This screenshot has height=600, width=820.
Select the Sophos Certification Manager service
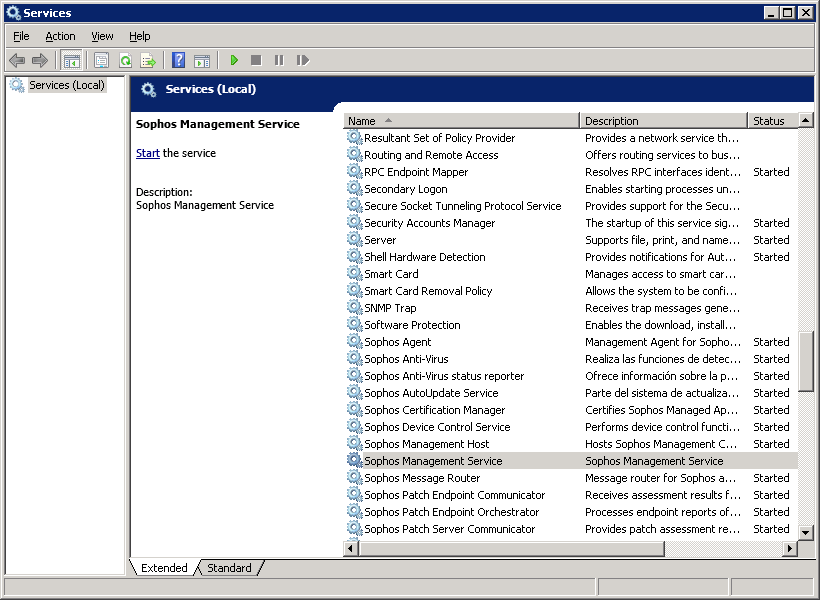pyautogui.click(x=435, y=410)
